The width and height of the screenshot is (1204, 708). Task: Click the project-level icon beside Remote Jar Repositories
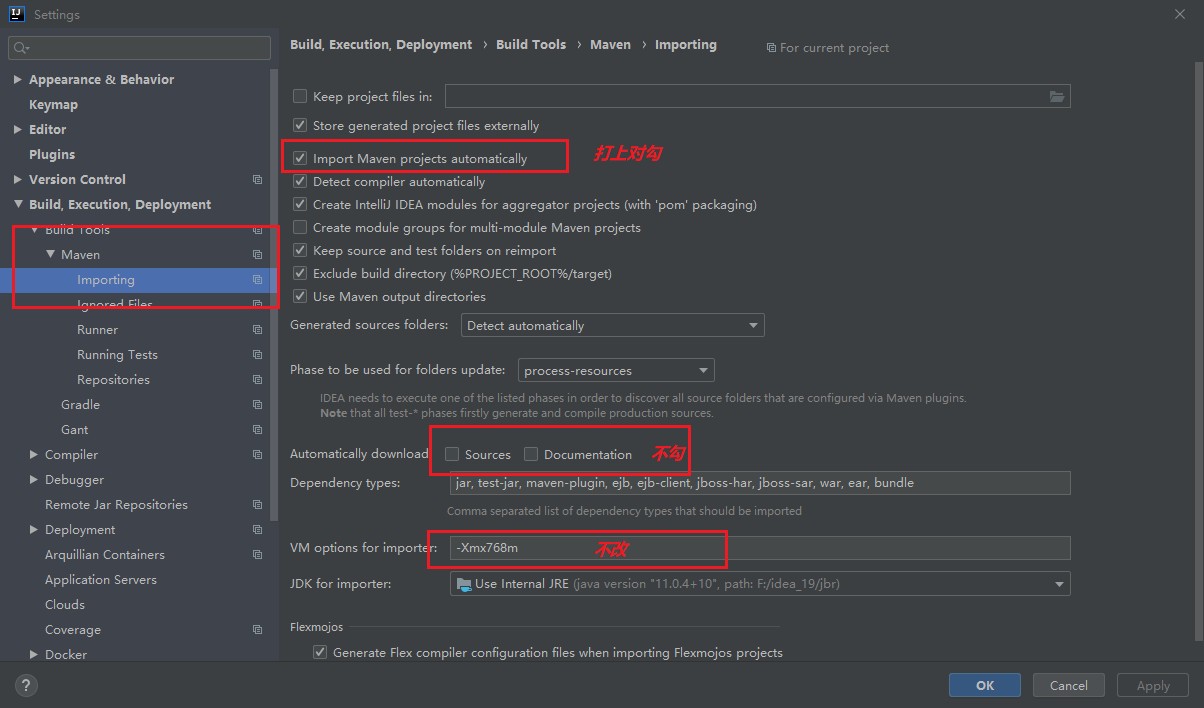[x=257, y=505]
